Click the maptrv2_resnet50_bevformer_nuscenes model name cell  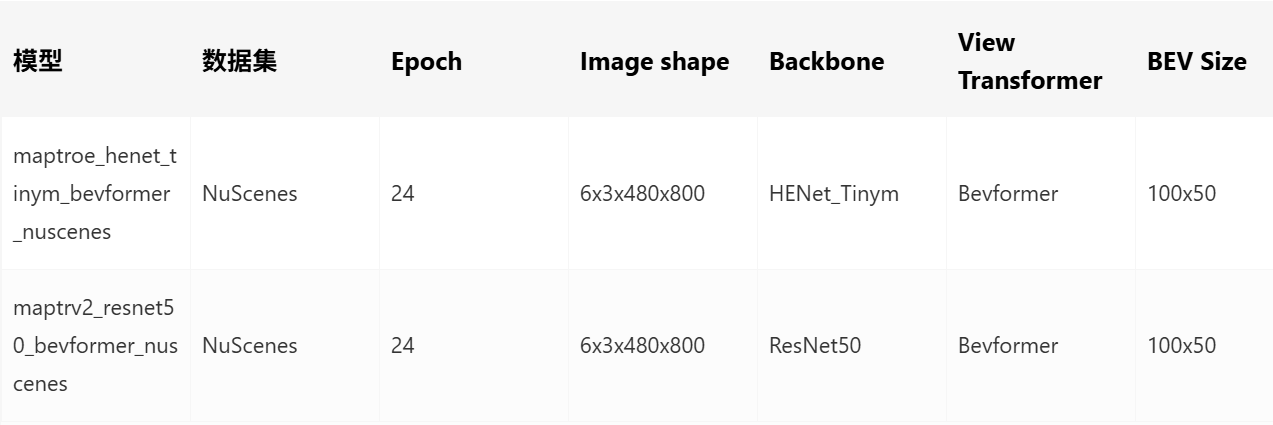[95, 346]
